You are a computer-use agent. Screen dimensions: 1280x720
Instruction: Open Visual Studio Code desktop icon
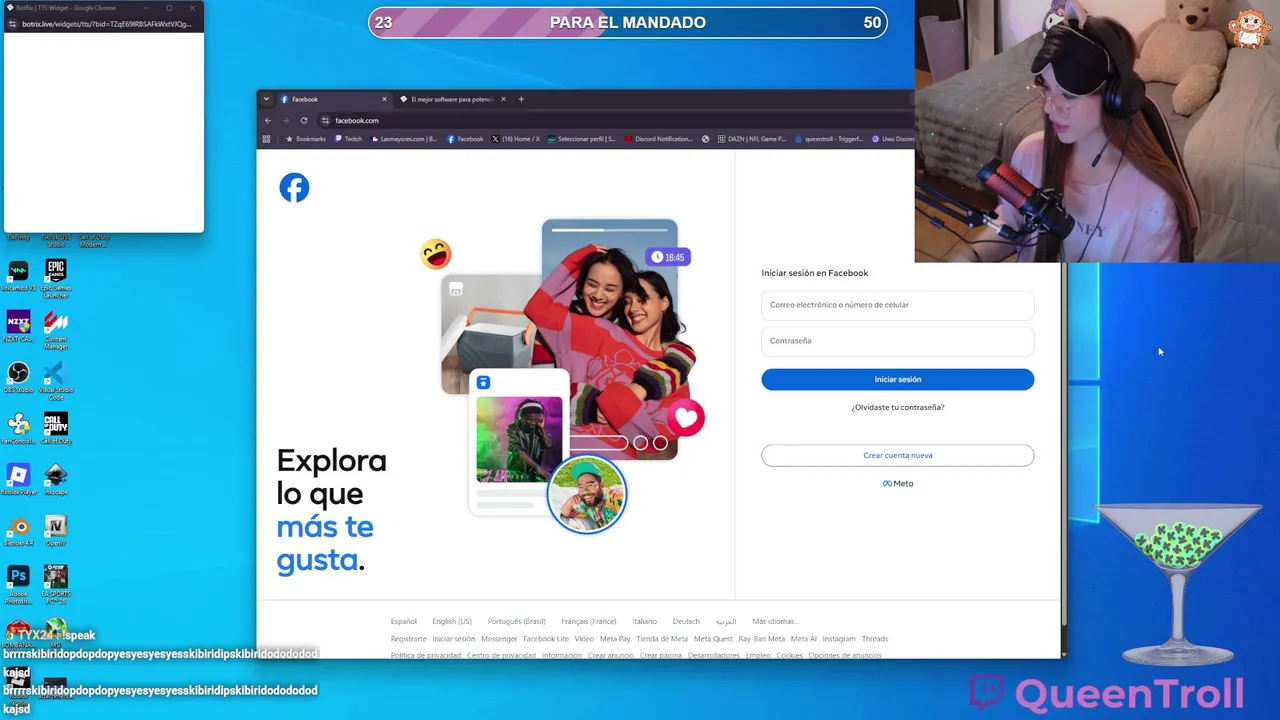(x=56, y=381)
